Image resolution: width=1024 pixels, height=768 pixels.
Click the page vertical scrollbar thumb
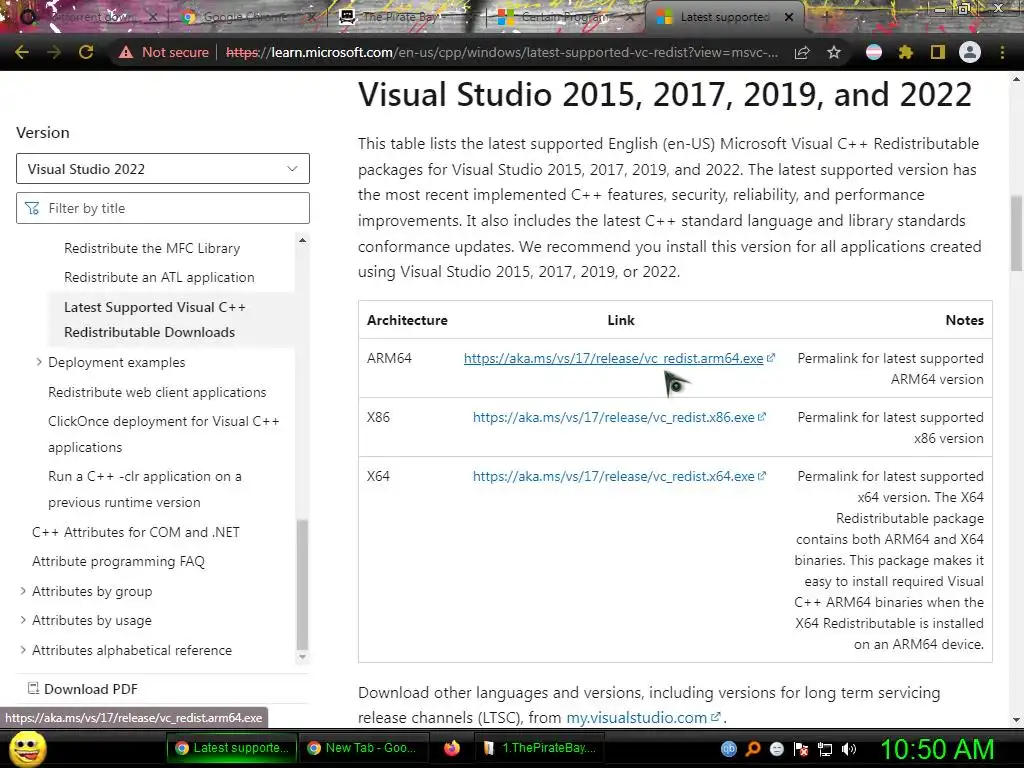pos(1016,232)
